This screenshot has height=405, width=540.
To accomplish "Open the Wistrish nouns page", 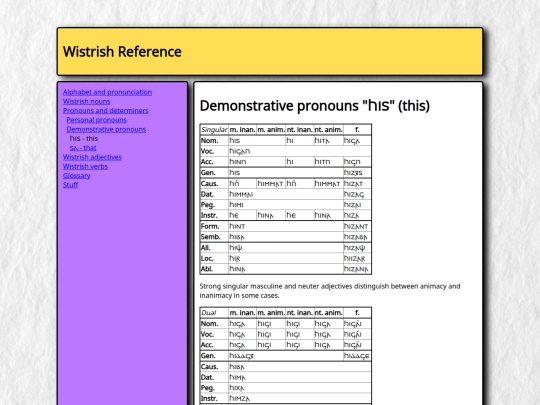I will 86,102.
